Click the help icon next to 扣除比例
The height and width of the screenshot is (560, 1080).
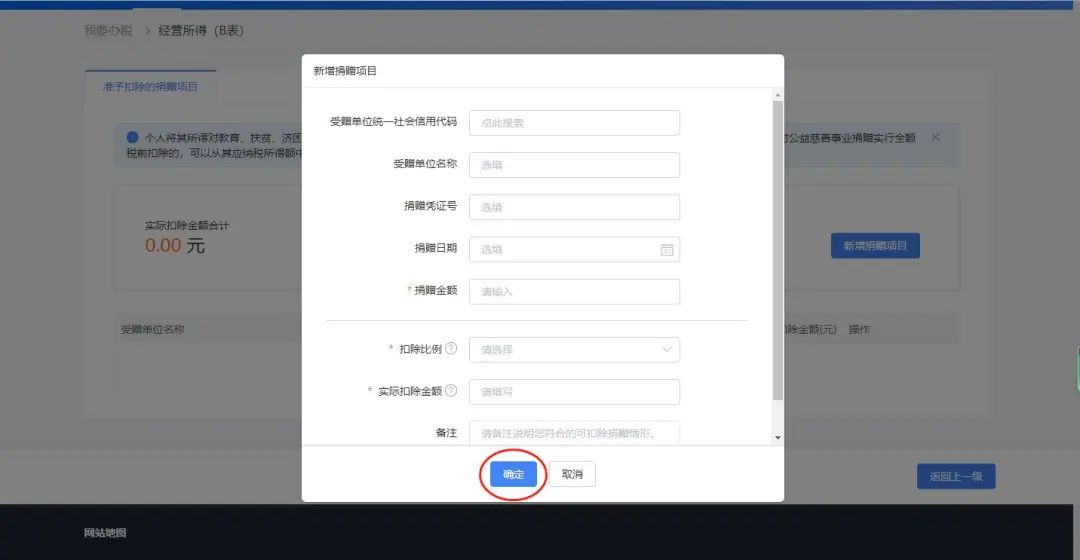click(x=451, y=349)
